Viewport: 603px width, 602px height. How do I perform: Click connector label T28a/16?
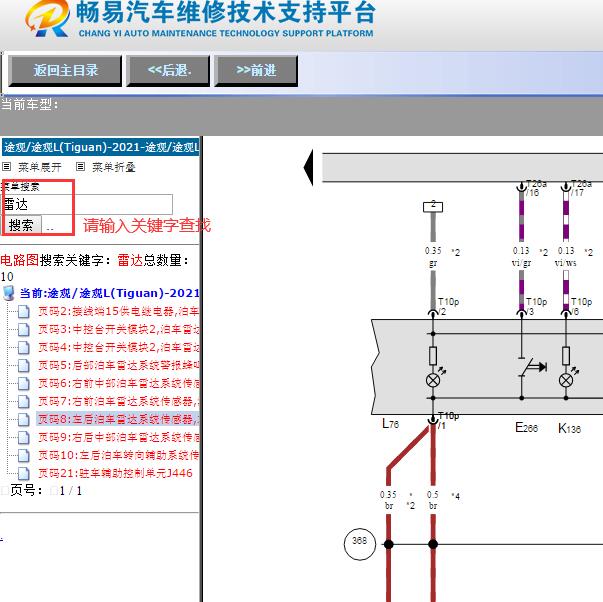point(535,188)
